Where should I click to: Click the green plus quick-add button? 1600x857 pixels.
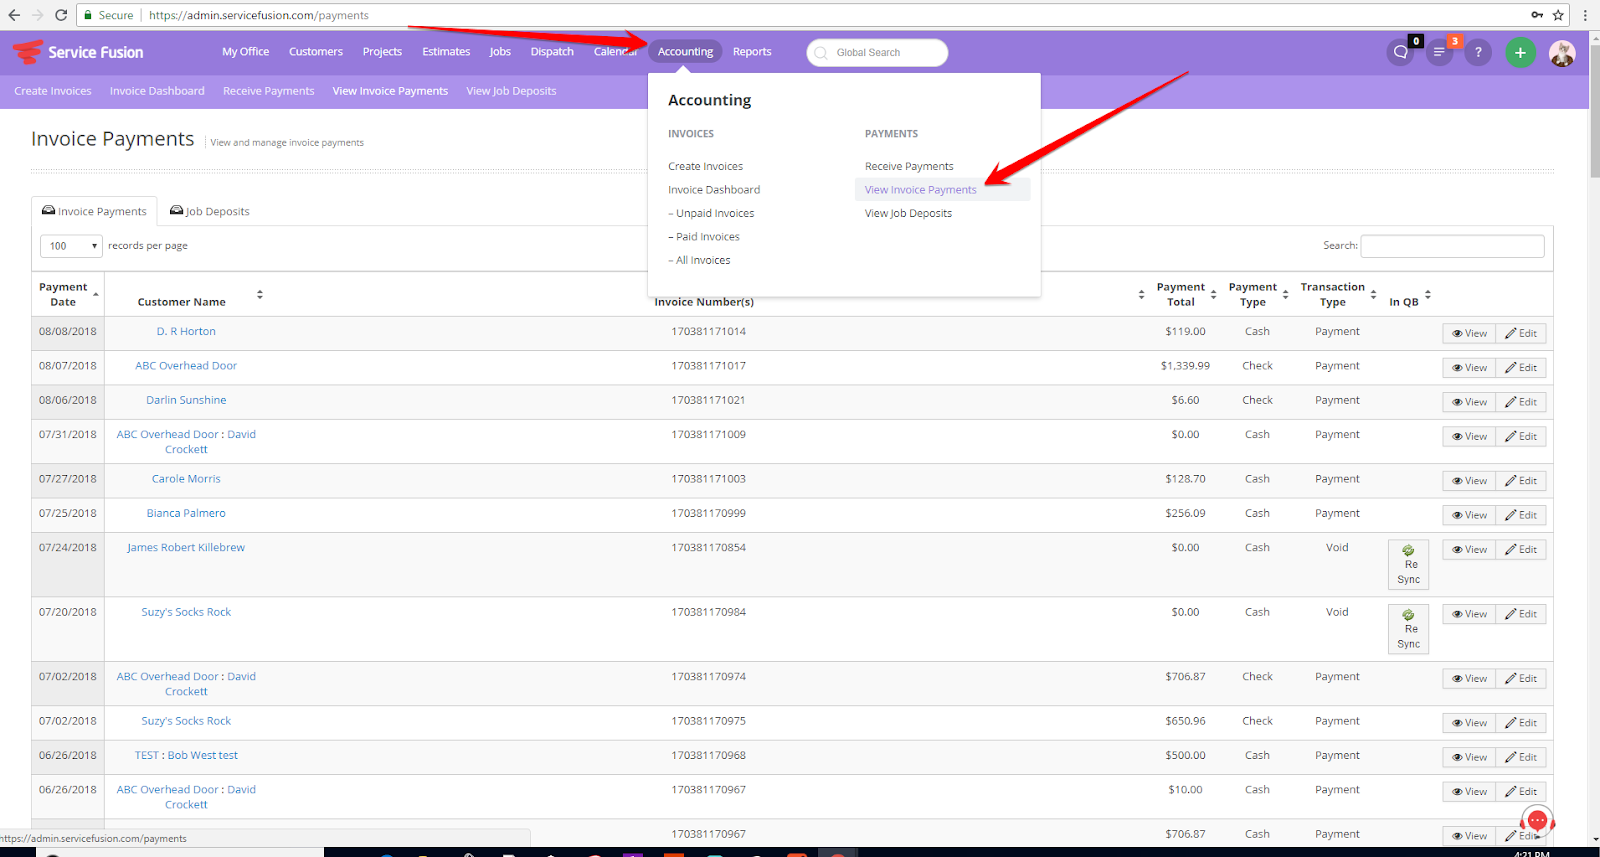(x=1520, y=53)
